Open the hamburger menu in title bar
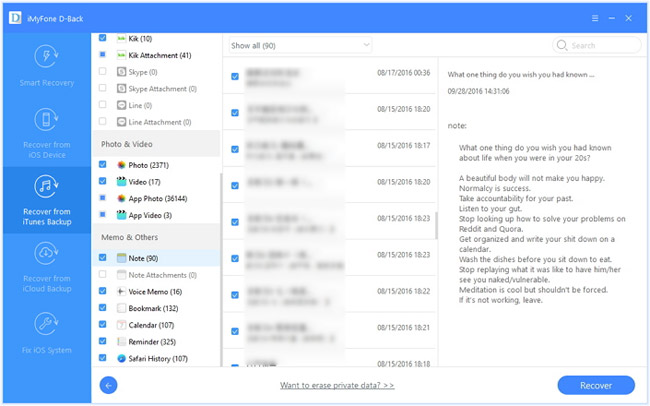This screenshot has height=406, width=650. click(595, 18)
